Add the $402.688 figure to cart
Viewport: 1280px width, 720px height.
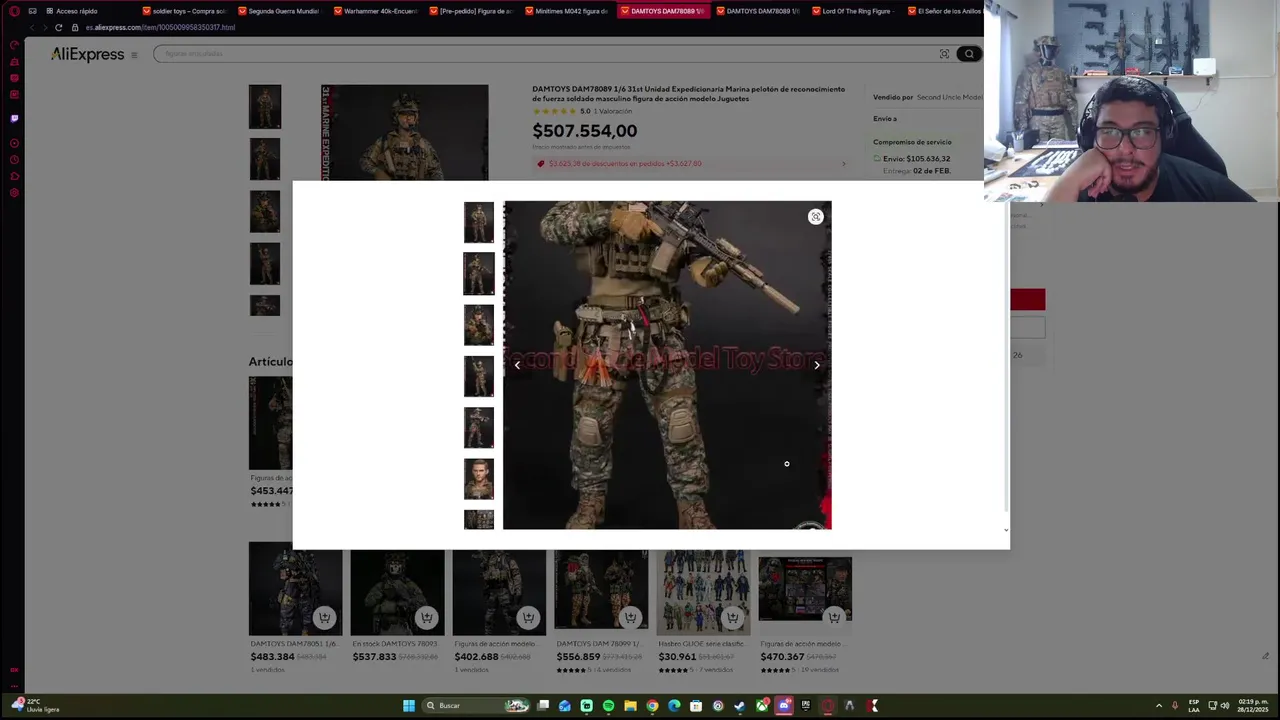[528, 617]
